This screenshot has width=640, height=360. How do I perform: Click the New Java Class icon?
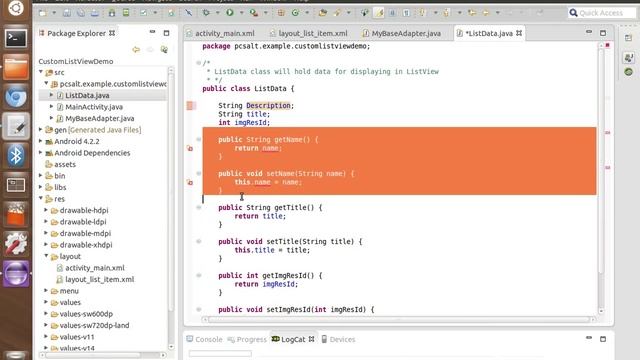pyautogui.click(x=295, y=13)
